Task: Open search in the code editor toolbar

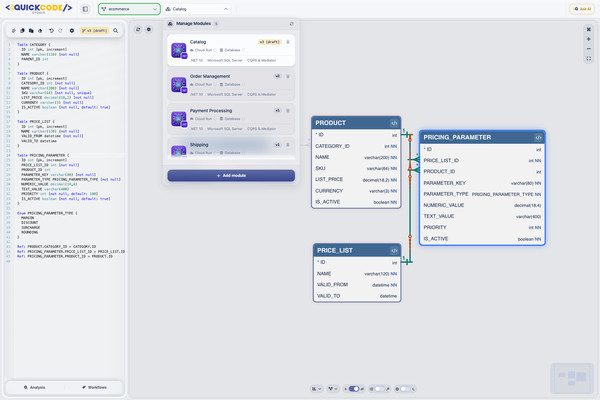Action: point(116,31)
